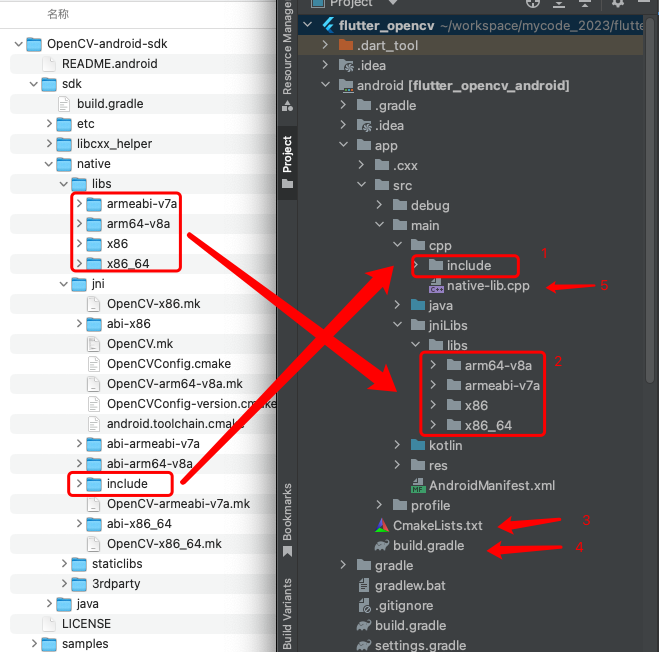The height and width of the screenshot is (652, 659).
Task: Open the Resource Manager side tab
Action: click(287, 55)
